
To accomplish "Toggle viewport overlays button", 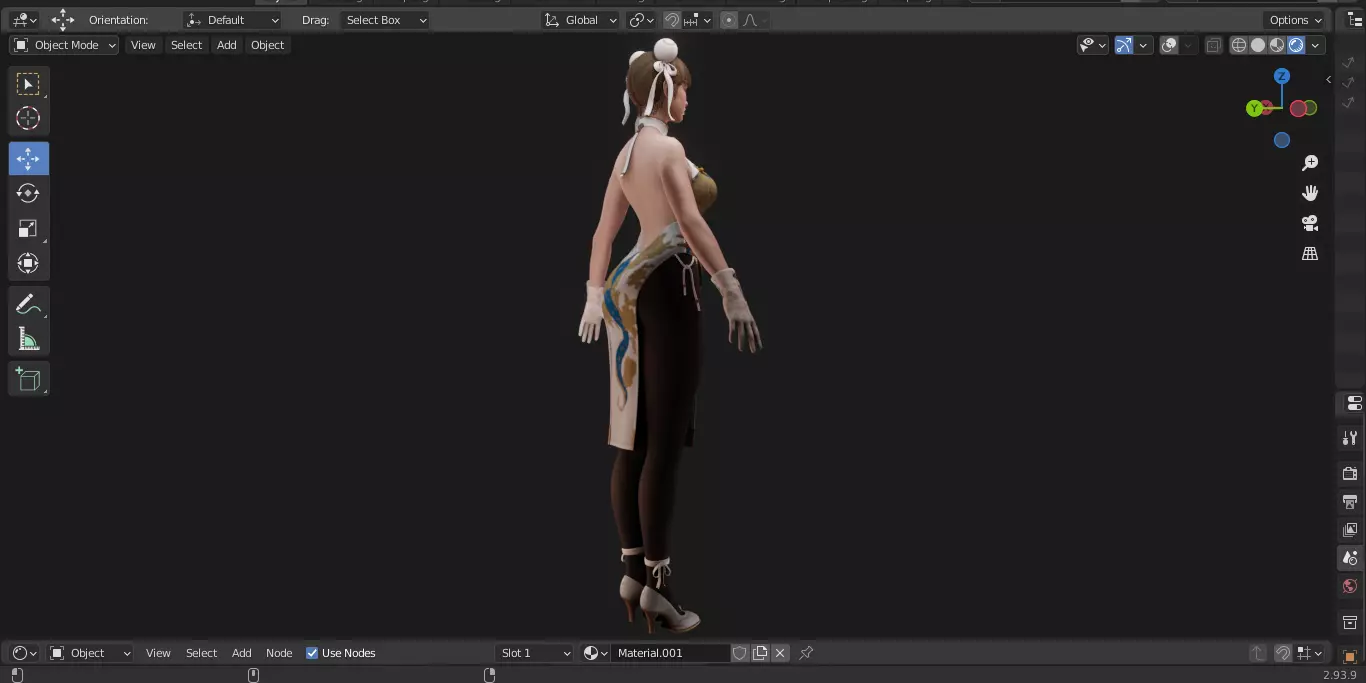I will tap(1169, 45).
